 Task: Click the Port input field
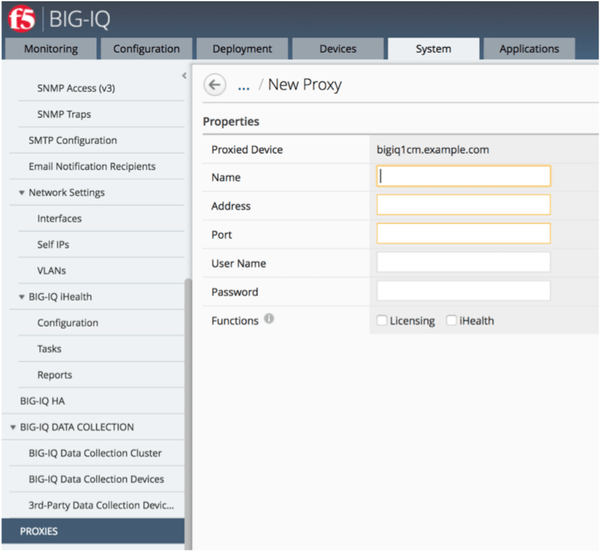463,233
